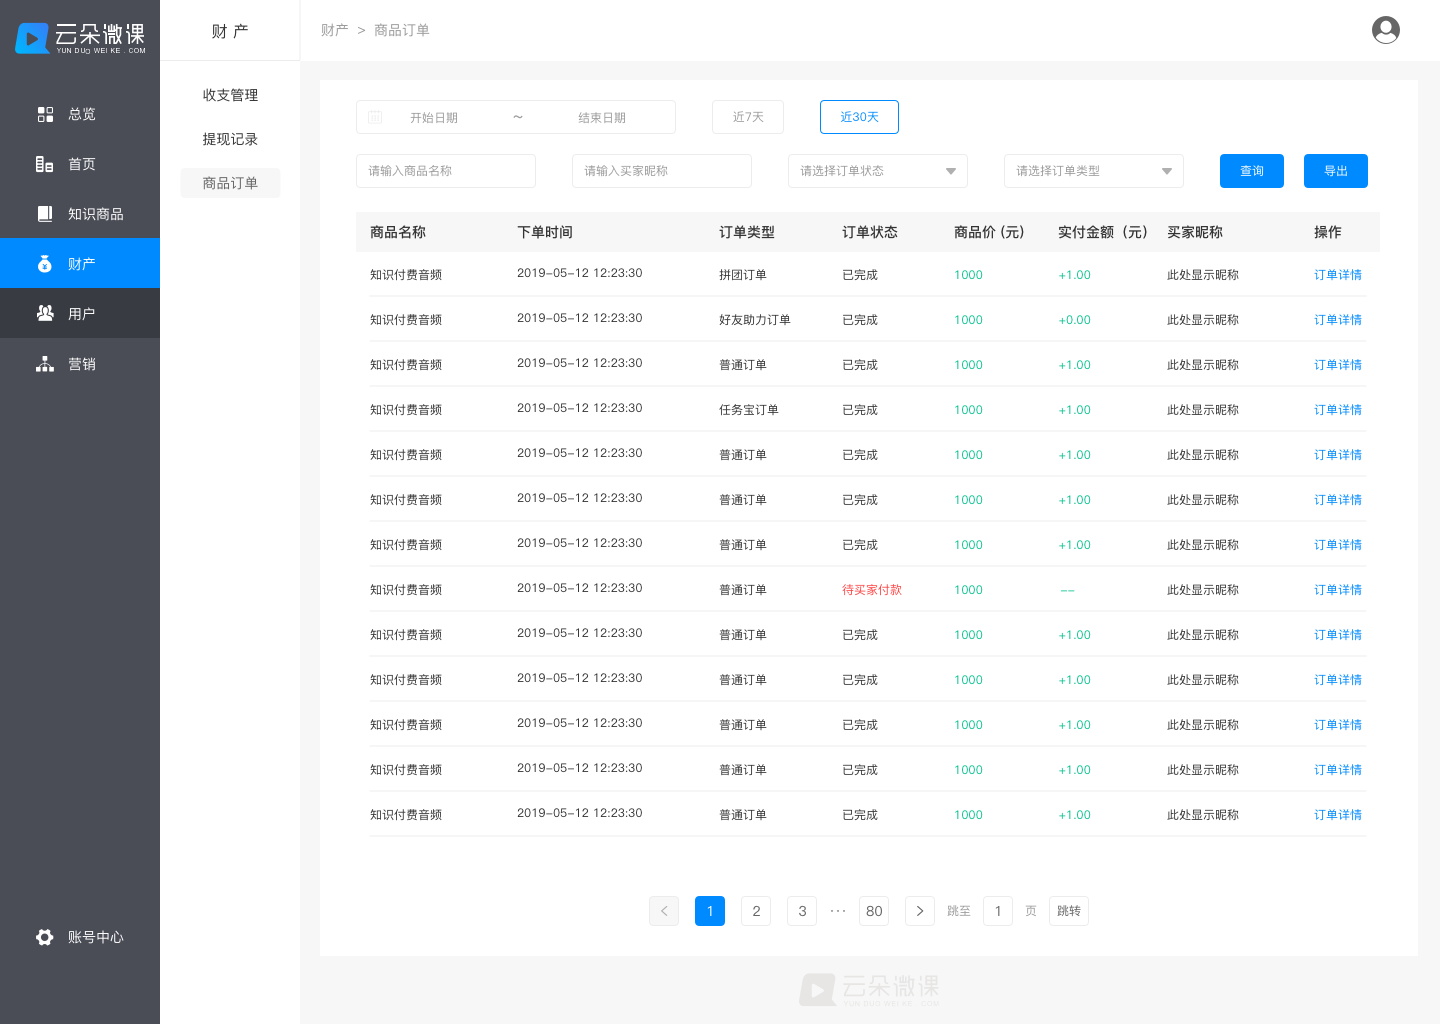Expand the 请选择订单类型 dropdown
Viewport: 1440px width, 1024px height.
tap(1094, 171)
